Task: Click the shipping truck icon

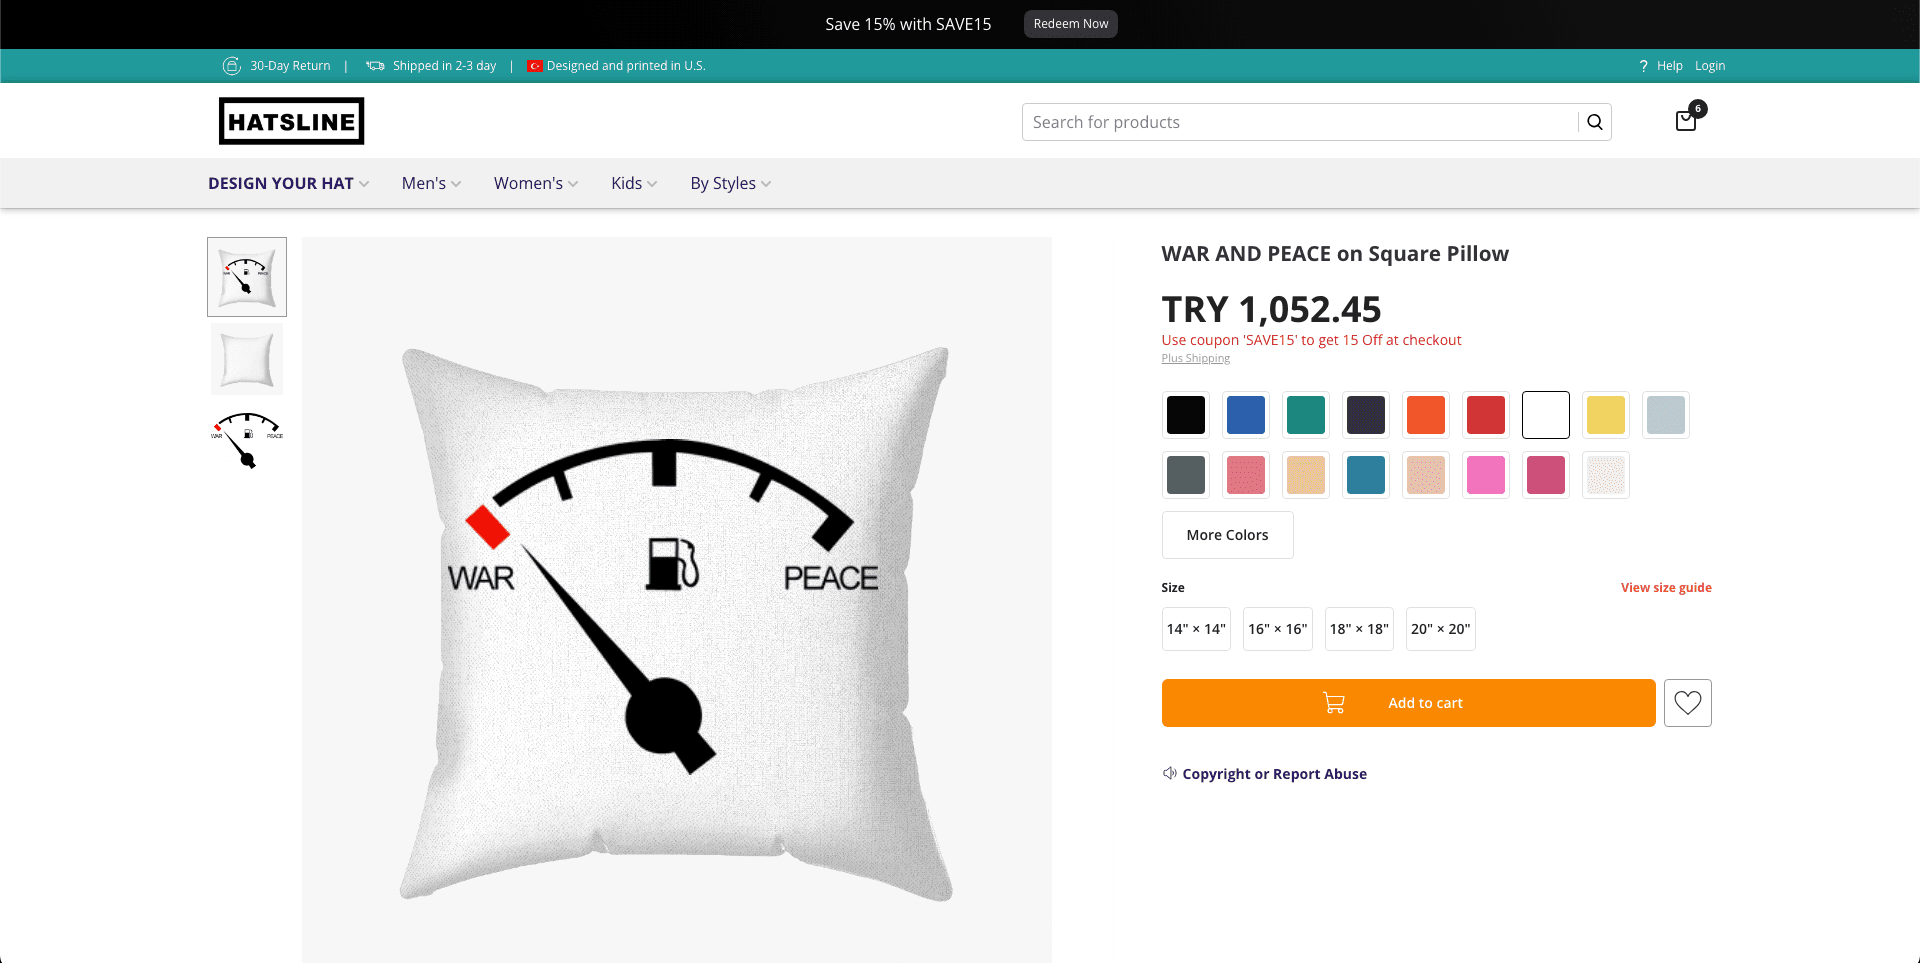Action: pos(374,65)
